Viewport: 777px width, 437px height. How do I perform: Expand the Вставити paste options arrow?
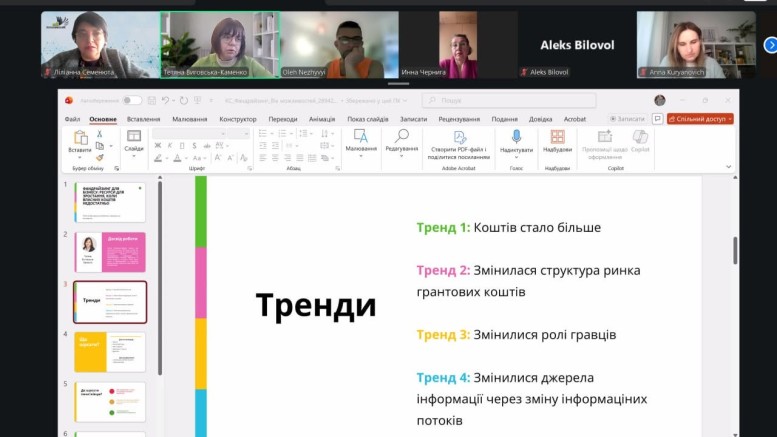[x=80, y=158]
